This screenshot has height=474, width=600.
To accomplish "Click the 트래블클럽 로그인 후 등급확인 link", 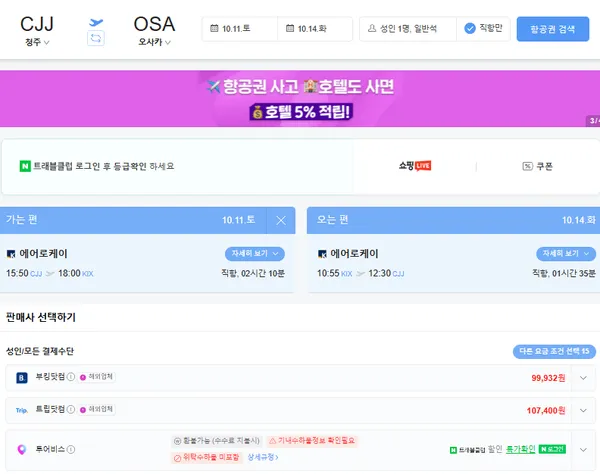I will (x=104, y=166).
